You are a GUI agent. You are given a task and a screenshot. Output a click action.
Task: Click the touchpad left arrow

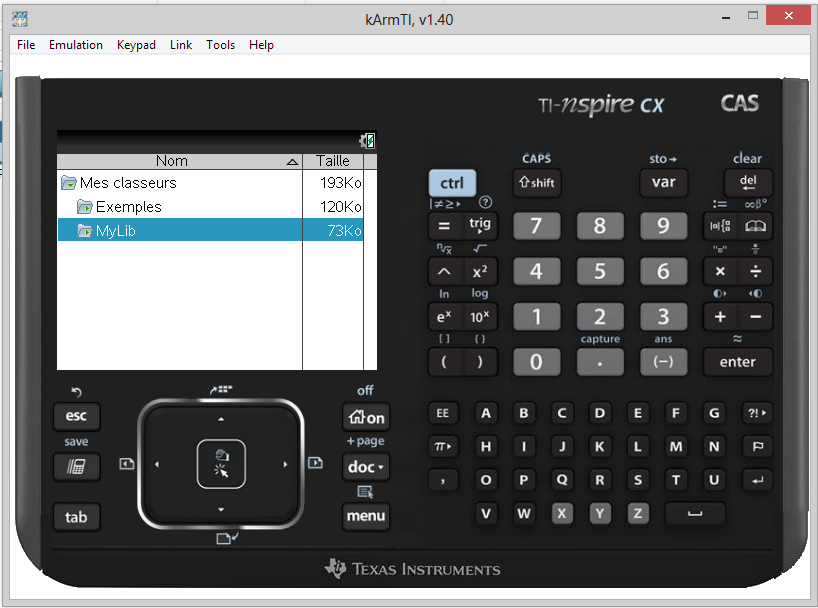157,464
